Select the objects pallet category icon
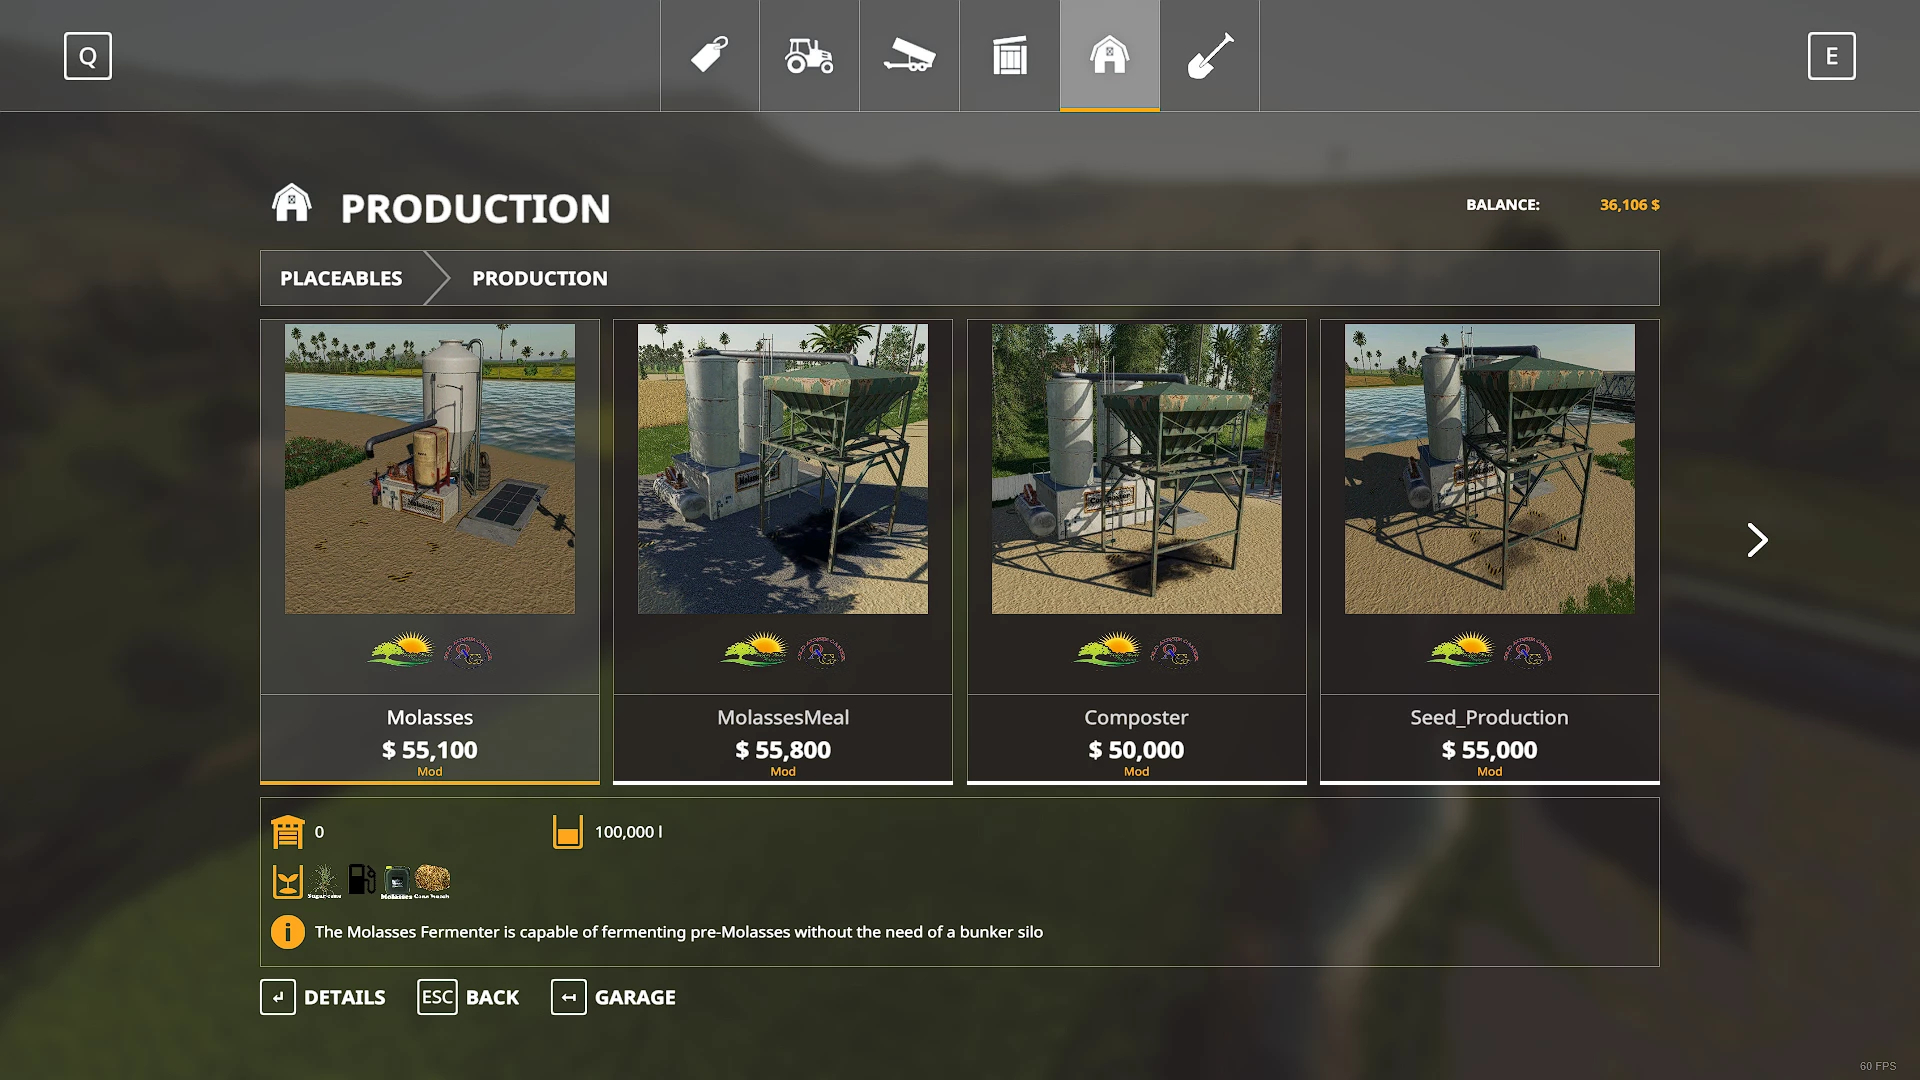This screenshot has height=1080, width=1920. click(x=1009, y=55)
